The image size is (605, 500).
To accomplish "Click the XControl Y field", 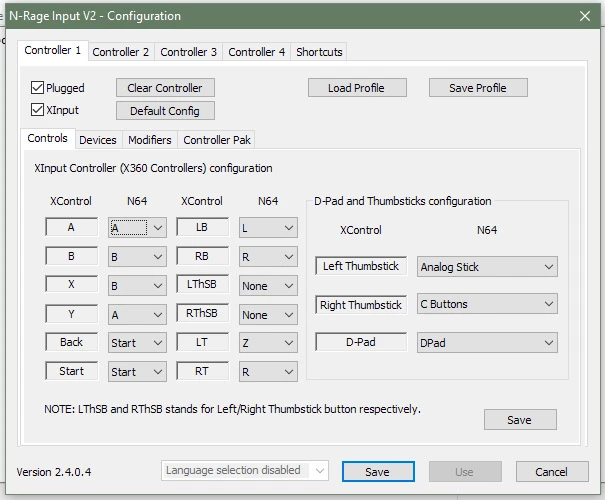I will [x=71, y=314].
